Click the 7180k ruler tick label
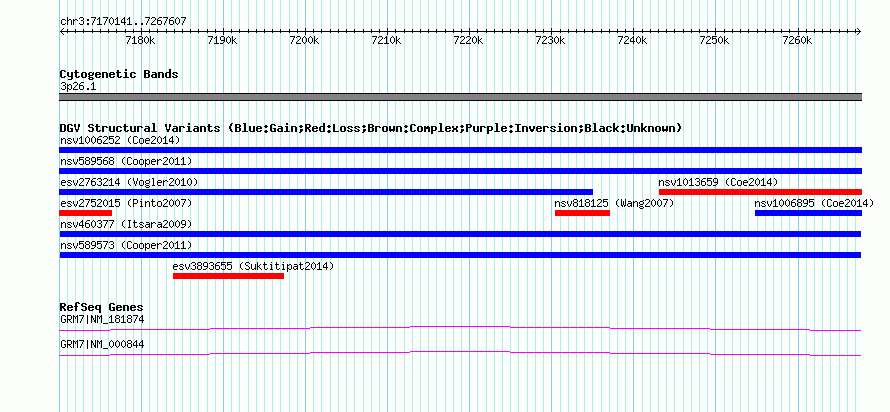 coord(140,41)
